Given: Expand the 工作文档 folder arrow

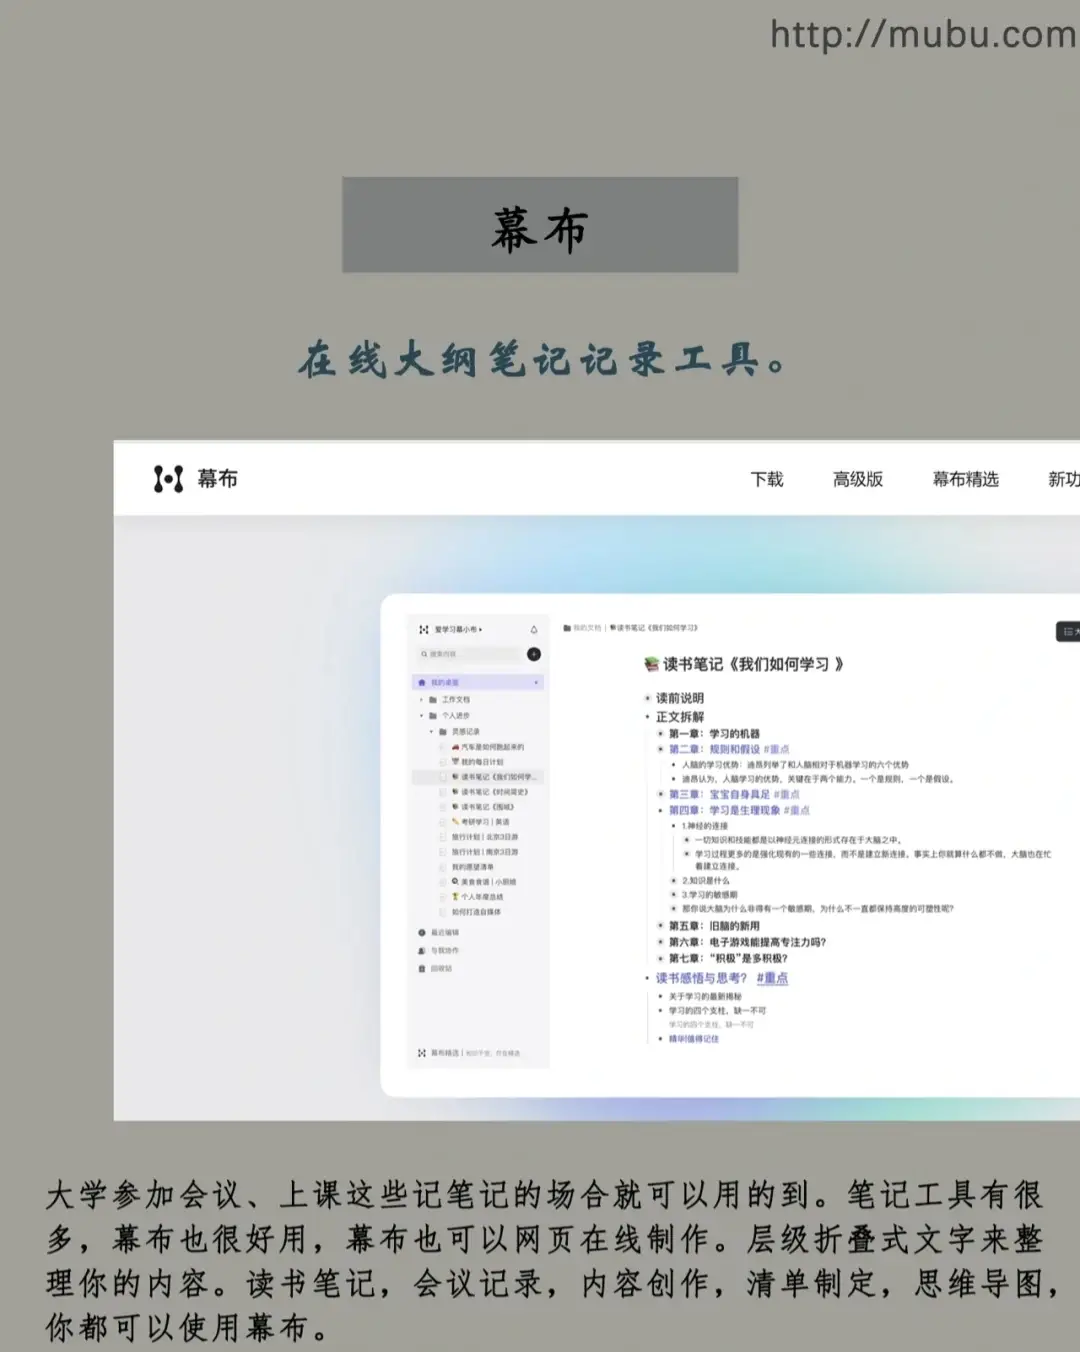Looking at the screenshot, I should coord(421,700).
